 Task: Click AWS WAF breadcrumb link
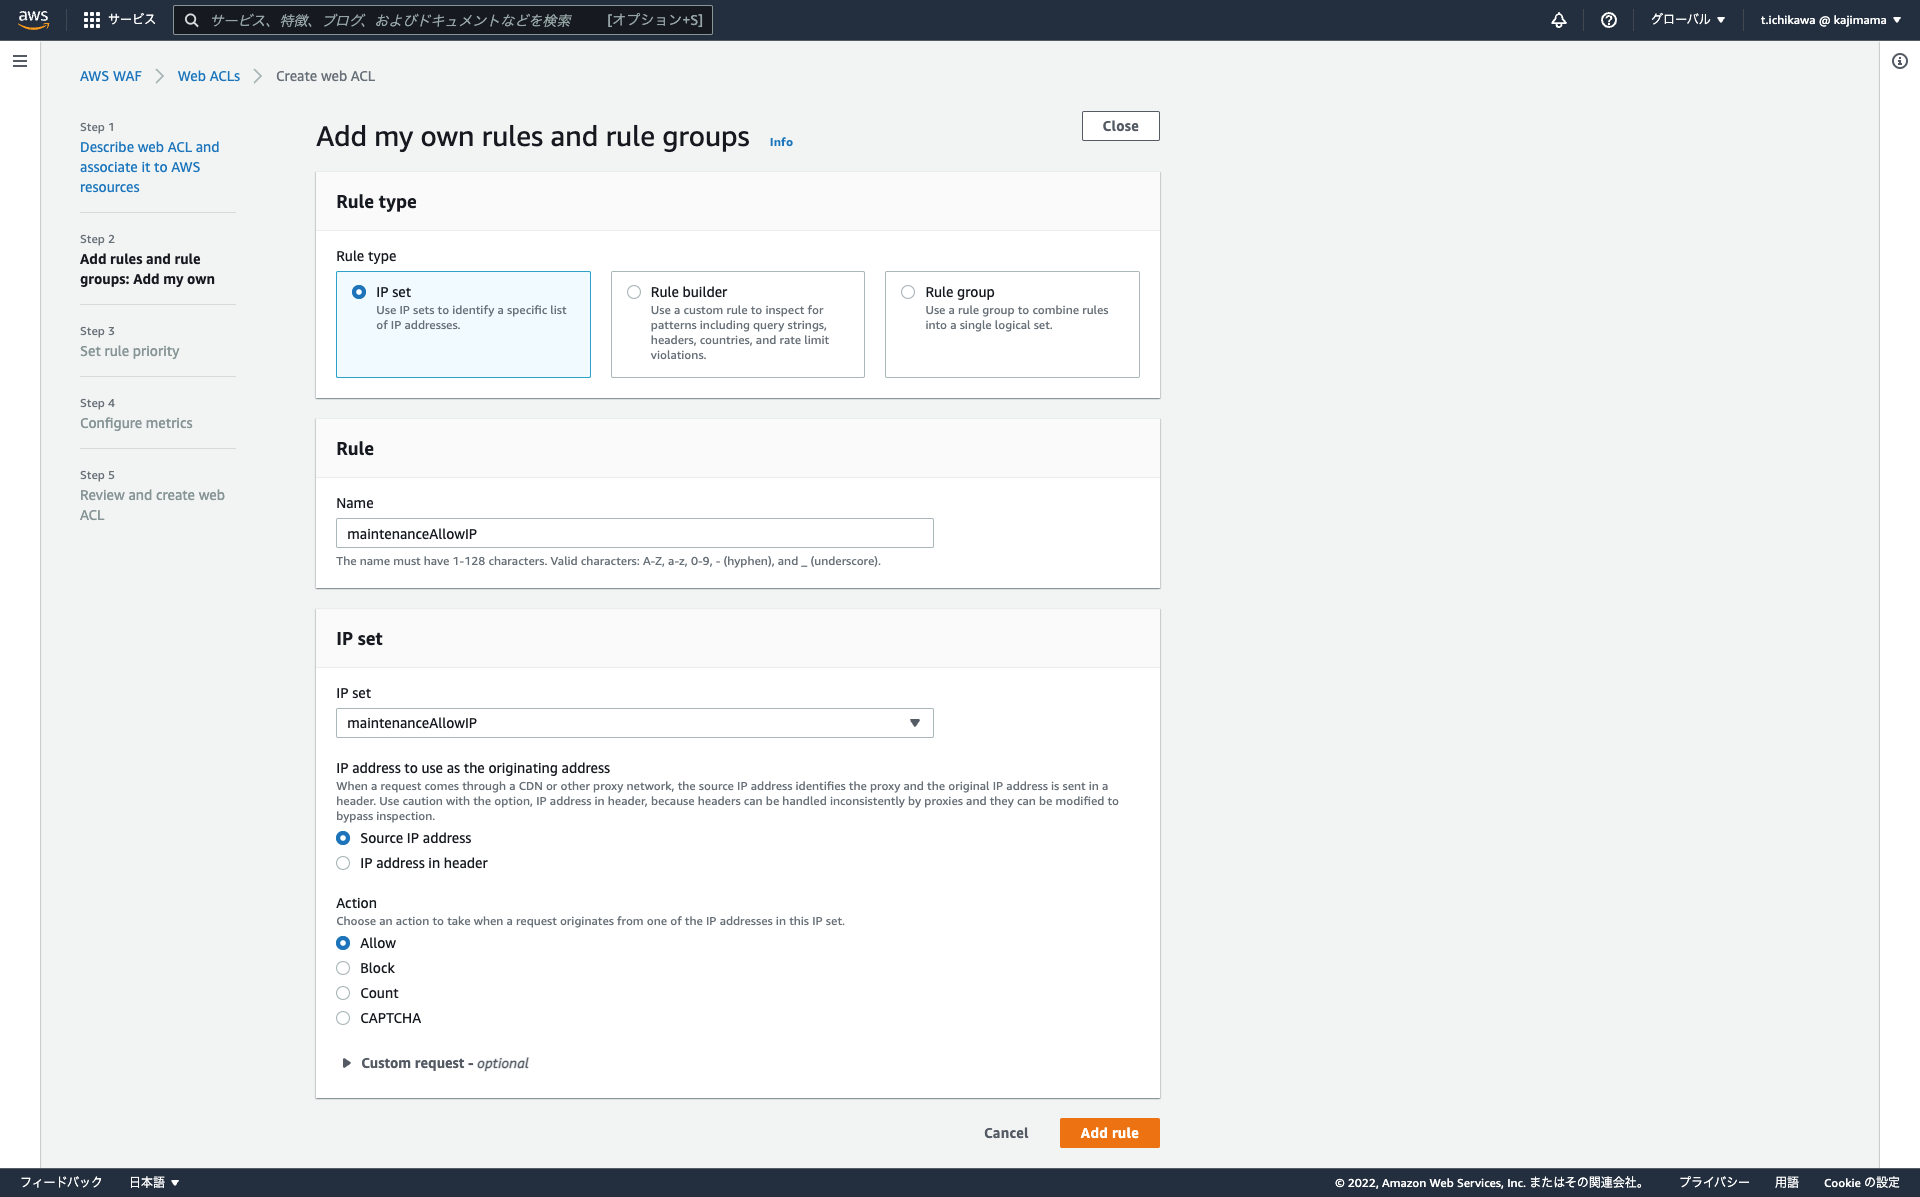pyautogui.click(x=111, y=76)
